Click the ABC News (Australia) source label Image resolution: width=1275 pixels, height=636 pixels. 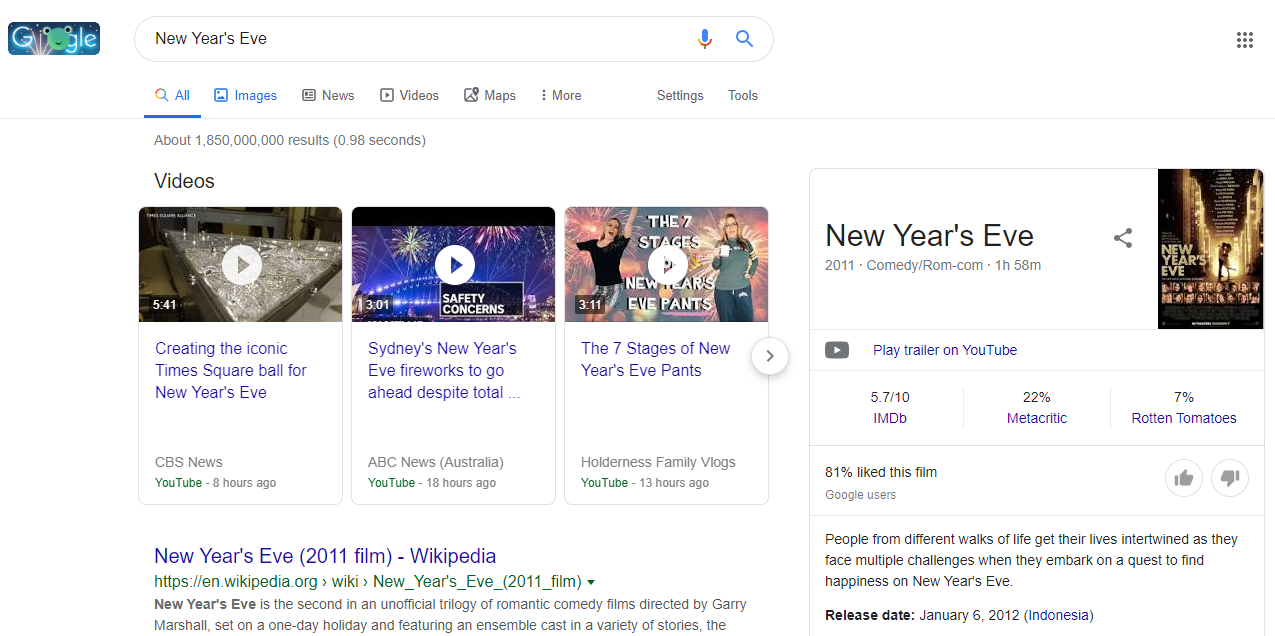pyautogui.click(x=436, y=462)
